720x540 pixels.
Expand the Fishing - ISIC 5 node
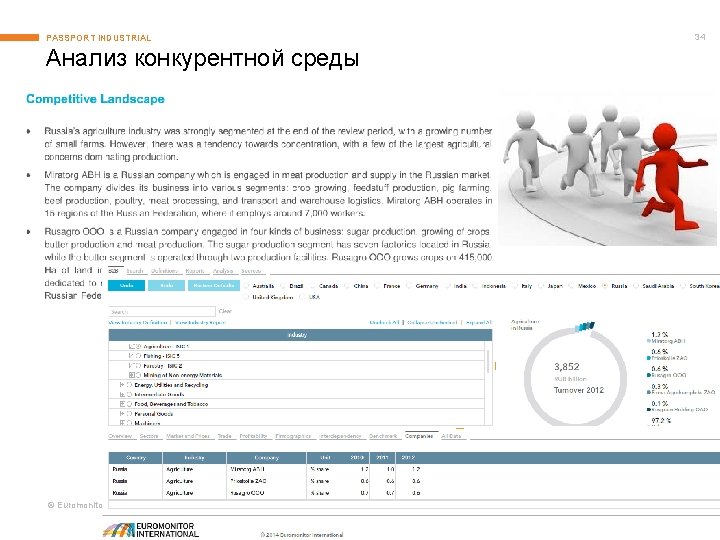(131, 356)
